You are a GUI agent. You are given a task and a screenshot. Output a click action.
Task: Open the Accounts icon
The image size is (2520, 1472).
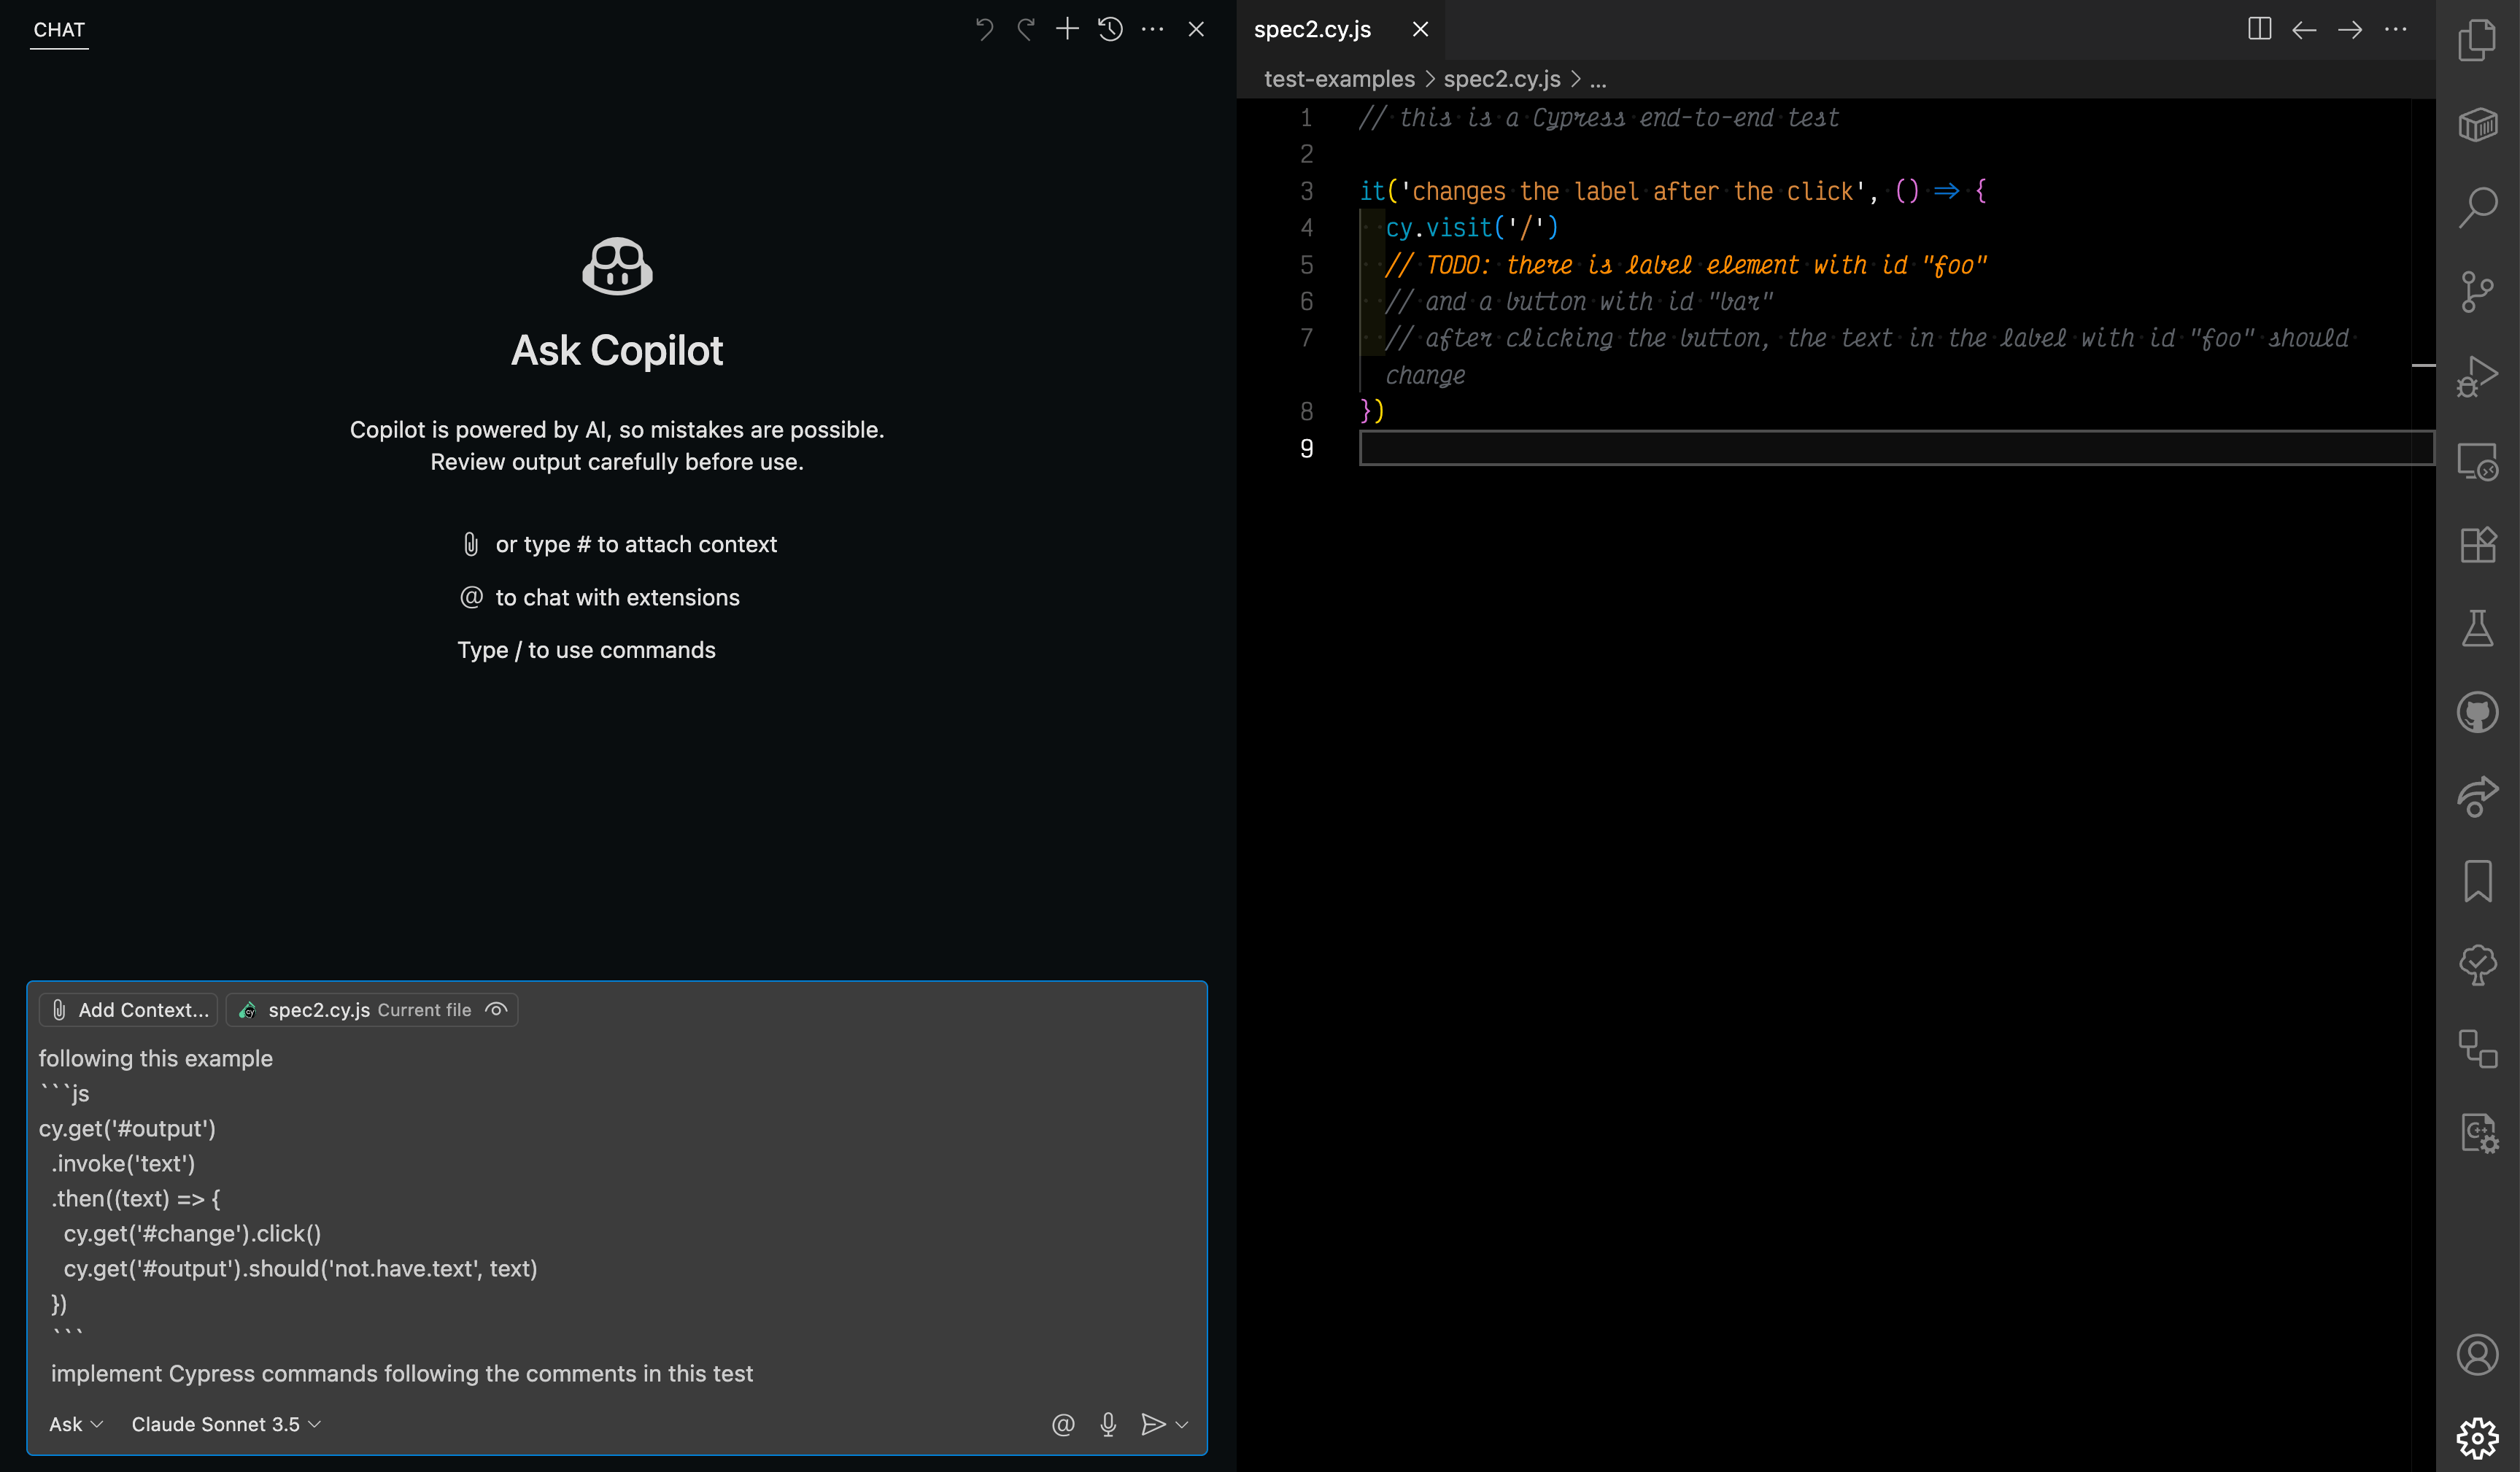[2477, 1354]
